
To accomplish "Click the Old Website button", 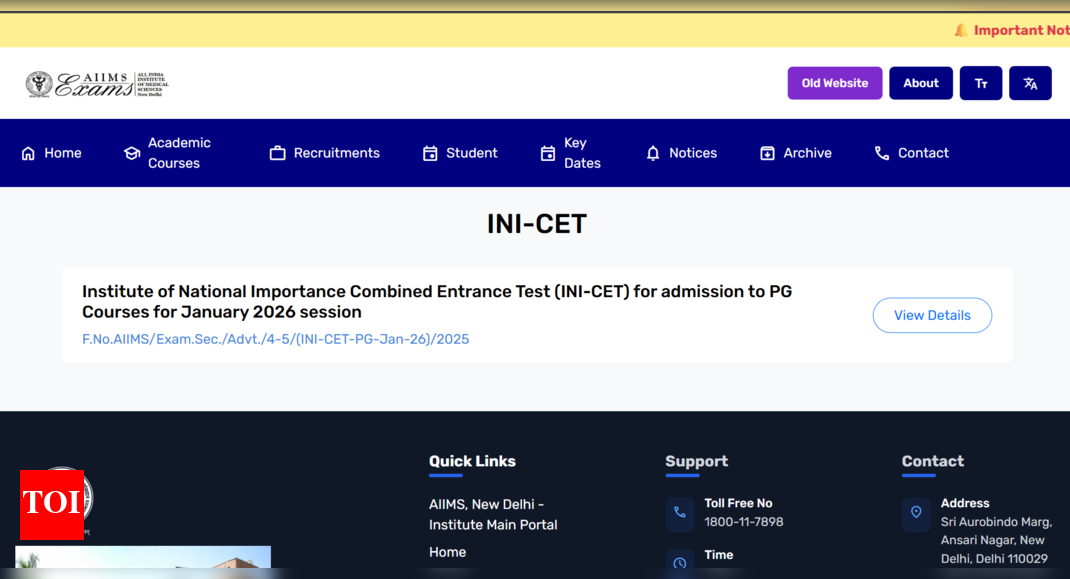I will click(834, 83).
